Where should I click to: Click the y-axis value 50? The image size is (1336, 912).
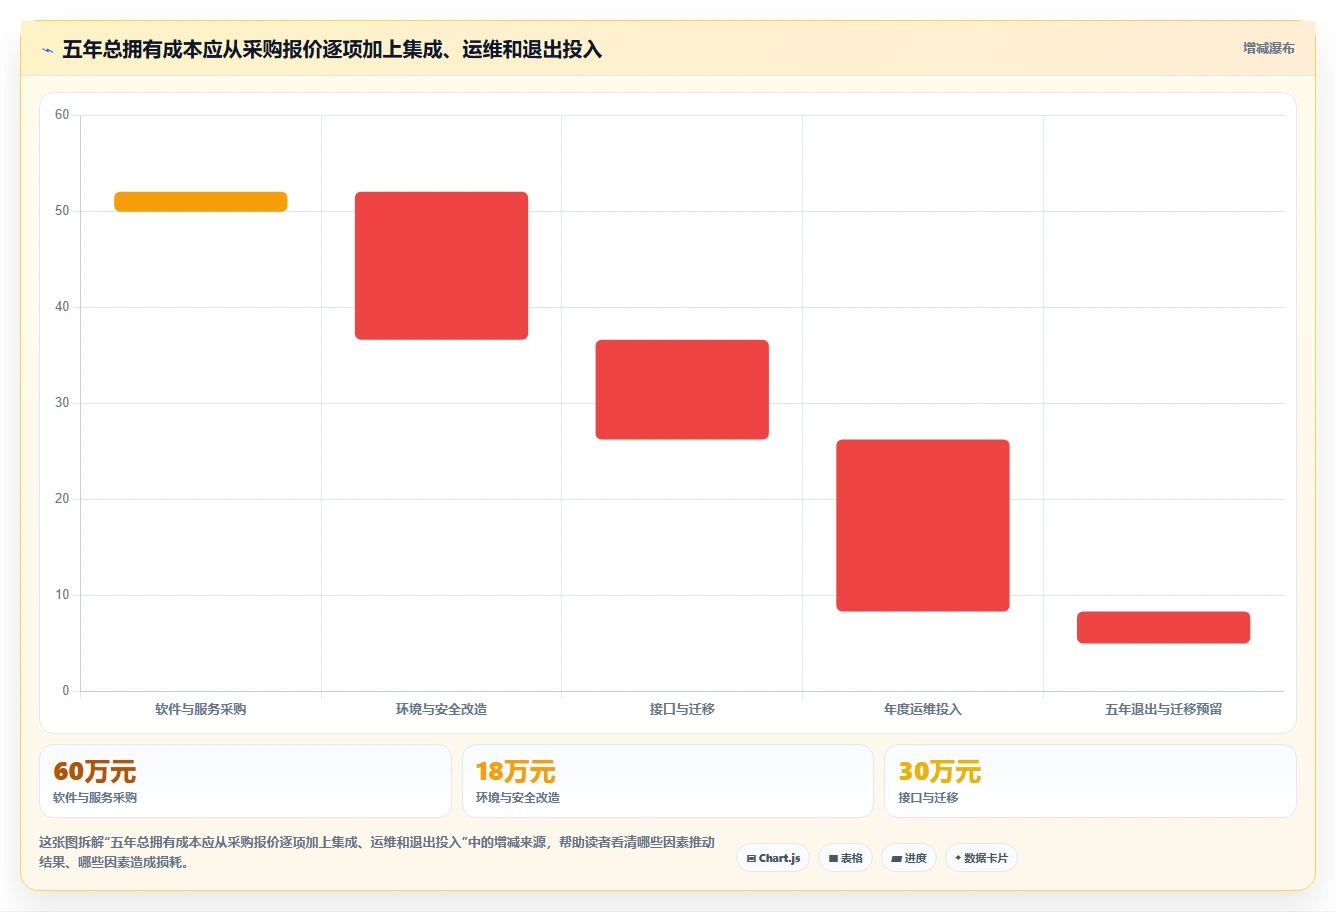(x=62, y=211)
